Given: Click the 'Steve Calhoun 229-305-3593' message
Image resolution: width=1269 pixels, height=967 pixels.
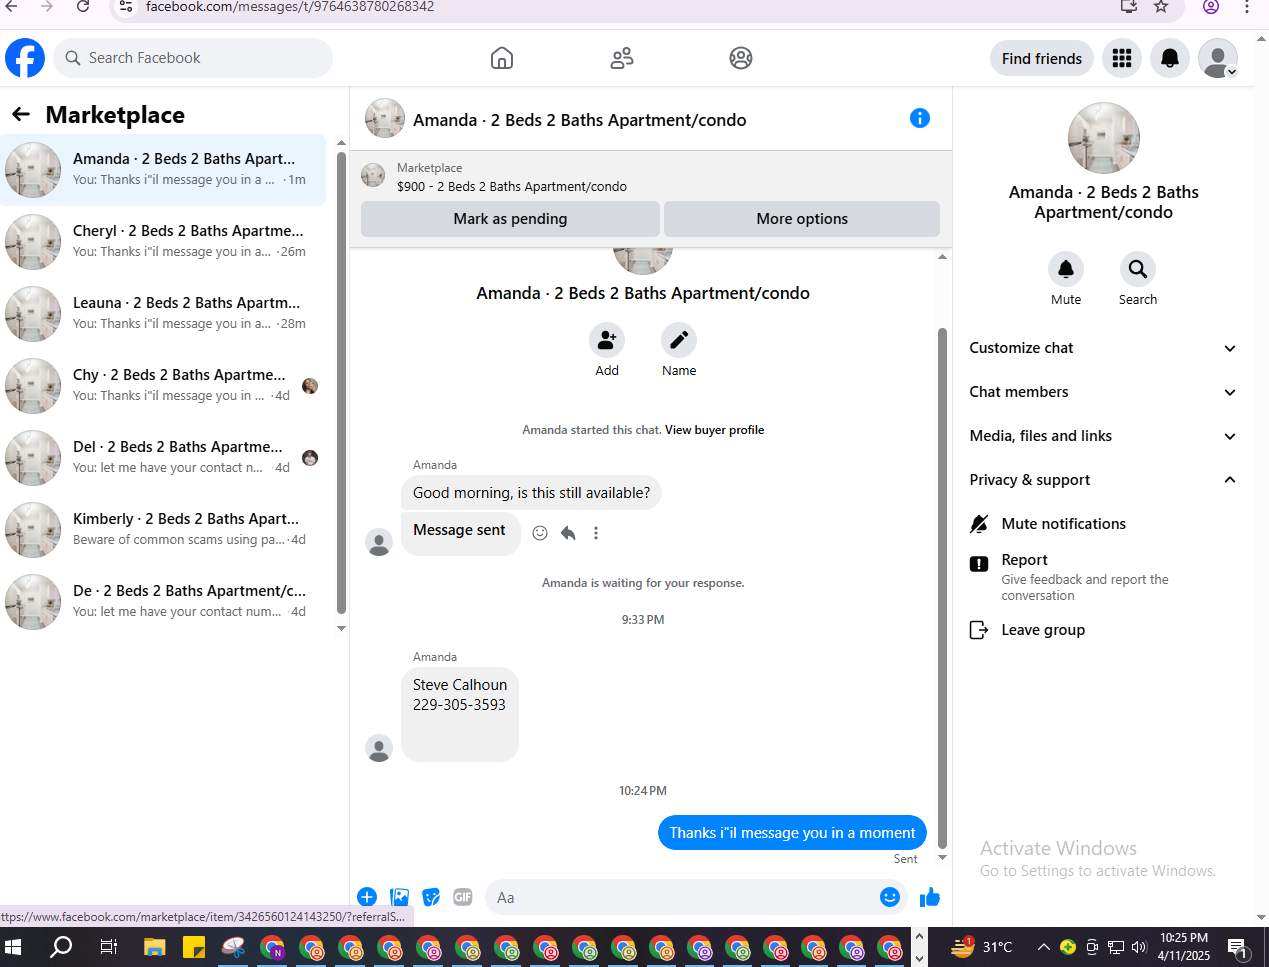Looking at the screenshot, I should [460, 714].
